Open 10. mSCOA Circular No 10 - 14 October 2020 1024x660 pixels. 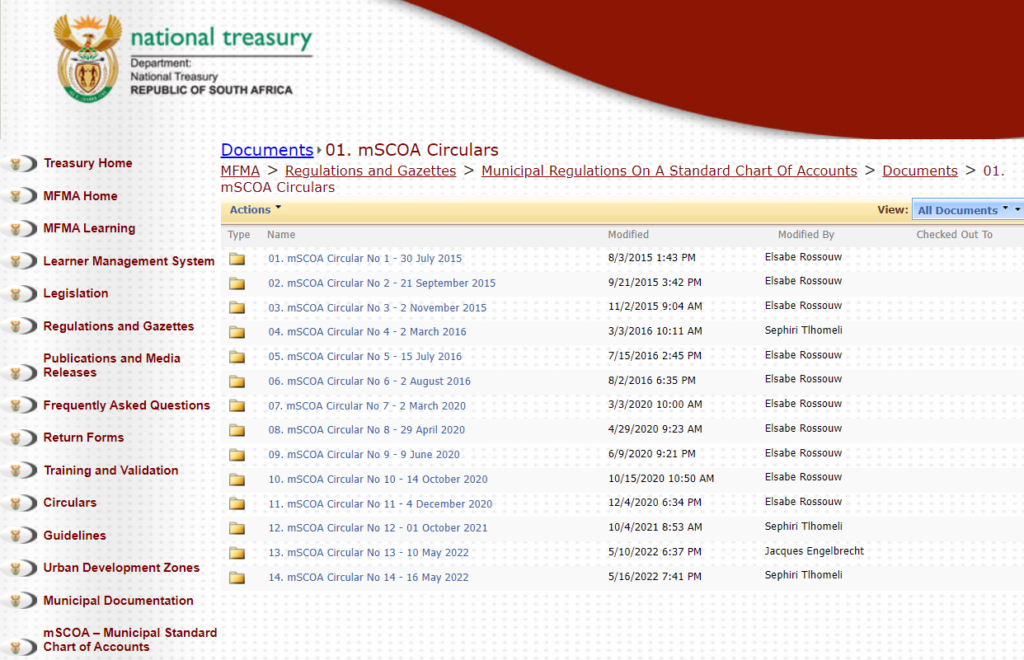(x=377, y=480)
